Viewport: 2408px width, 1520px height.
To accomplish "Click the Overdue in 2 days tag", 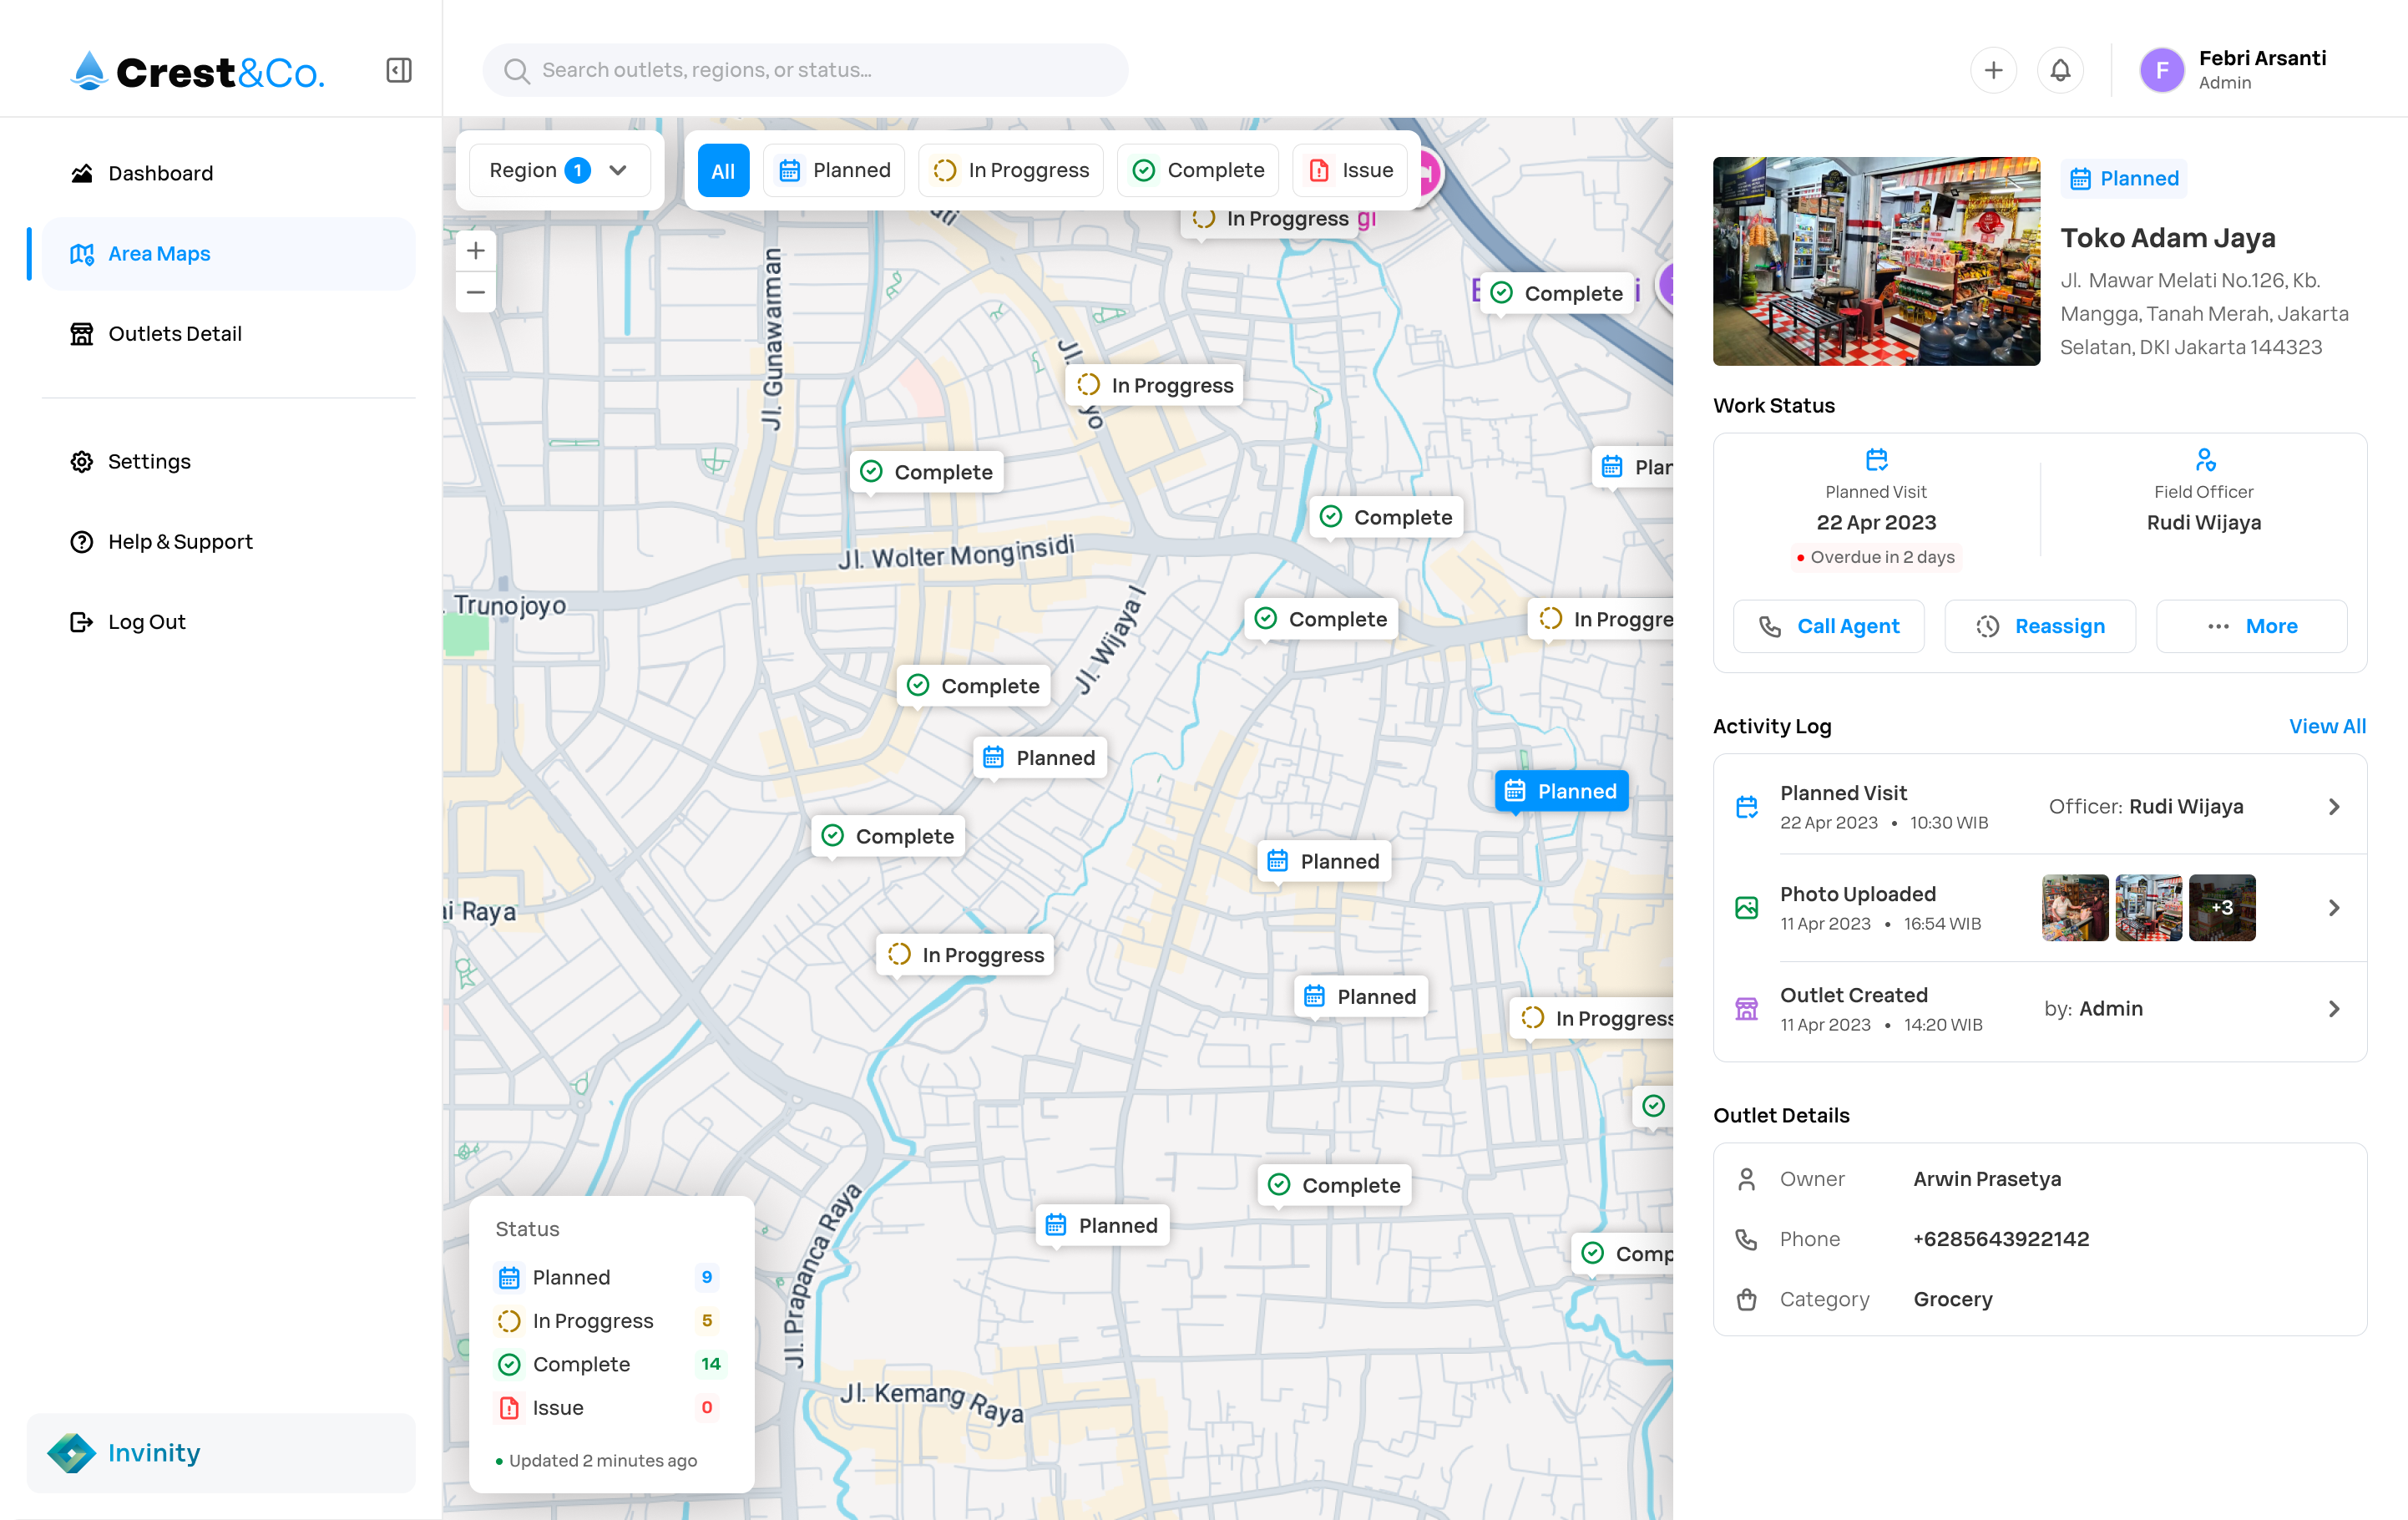I will coord(1876,557).
